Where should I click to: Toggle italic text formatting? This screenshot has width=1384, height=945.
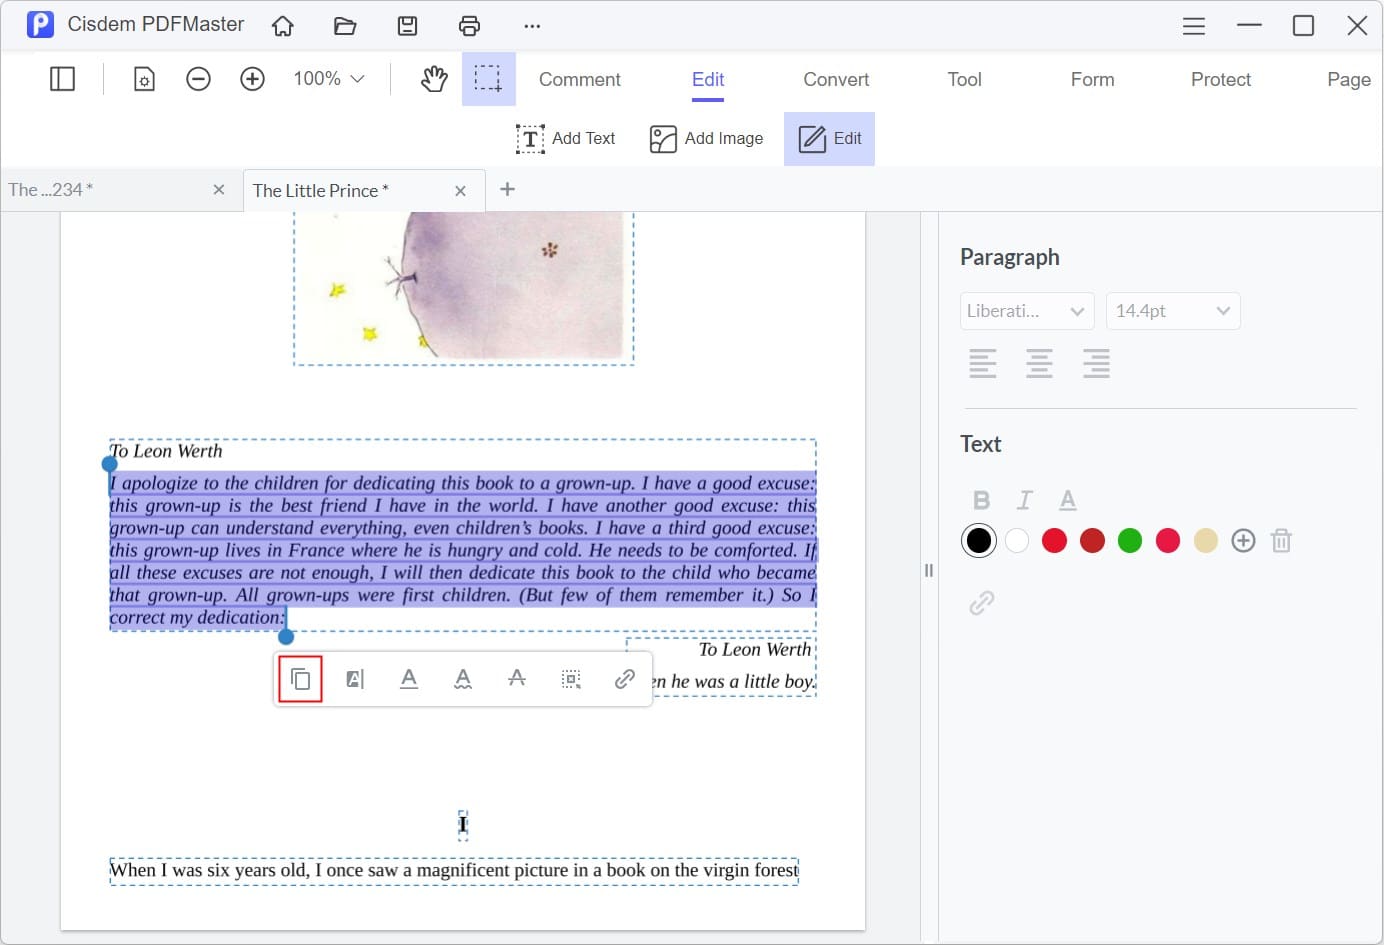click(1024, 500)
